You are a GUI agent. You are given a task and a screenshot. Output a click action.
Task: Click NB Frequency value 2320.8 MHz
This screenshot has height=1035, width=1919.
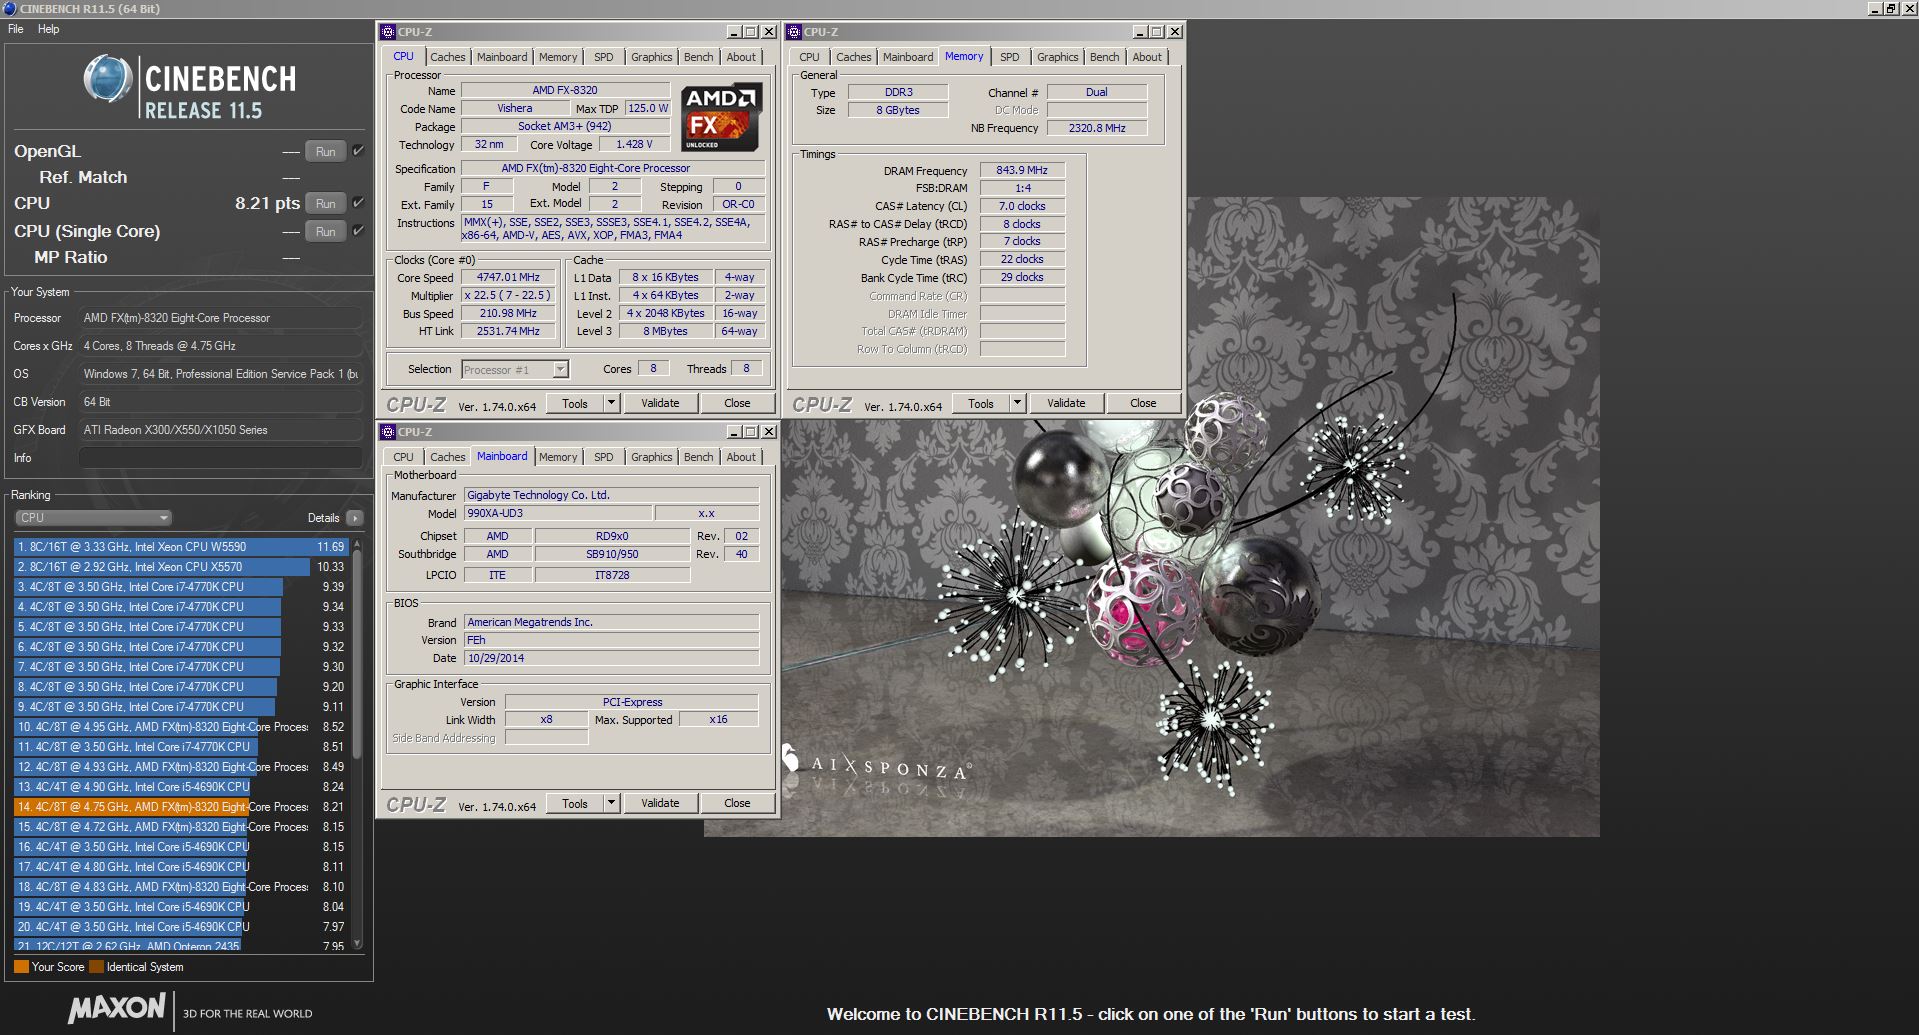click(x=1097, y=128)
